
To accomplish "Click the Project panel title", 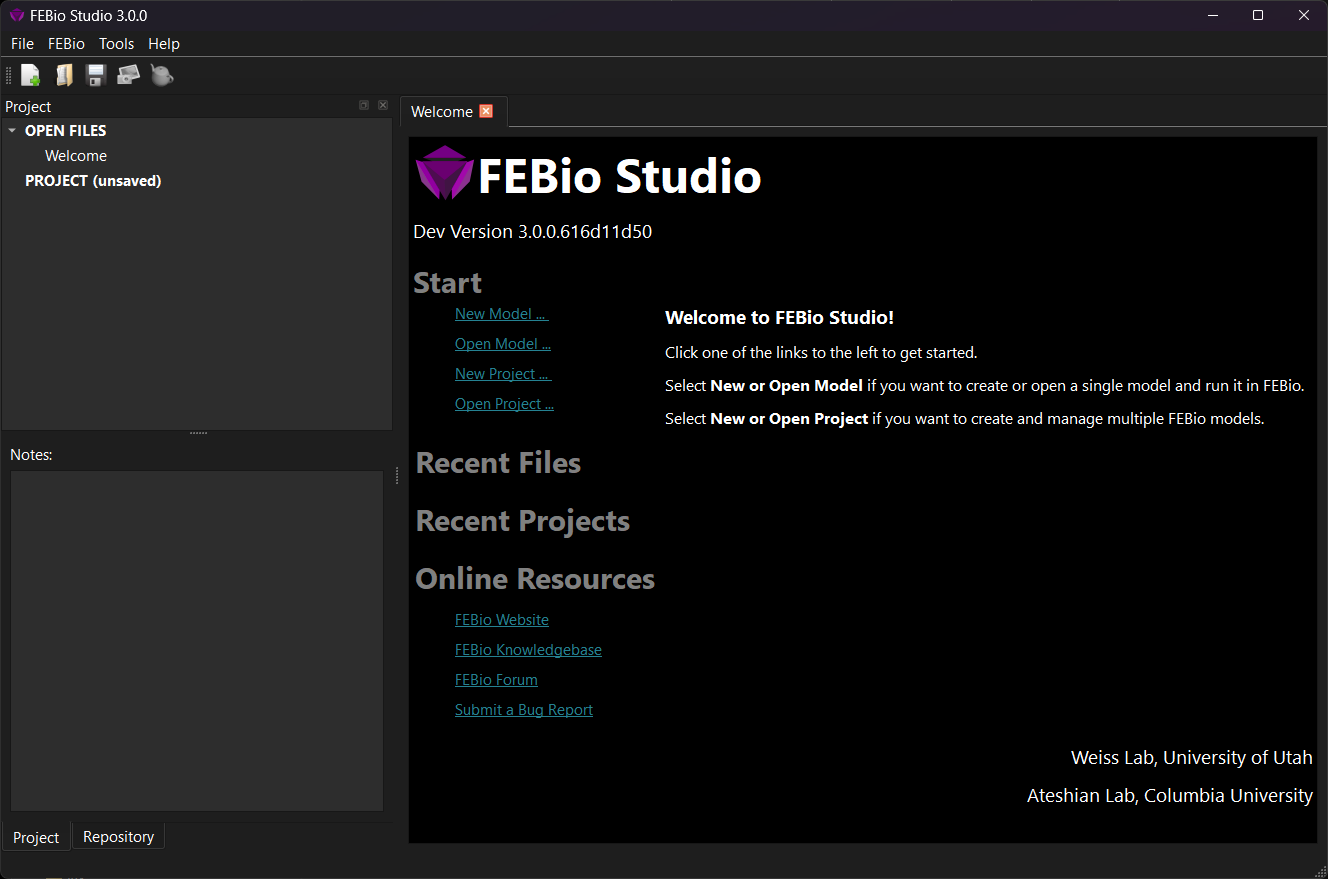I will coord(28,107).
